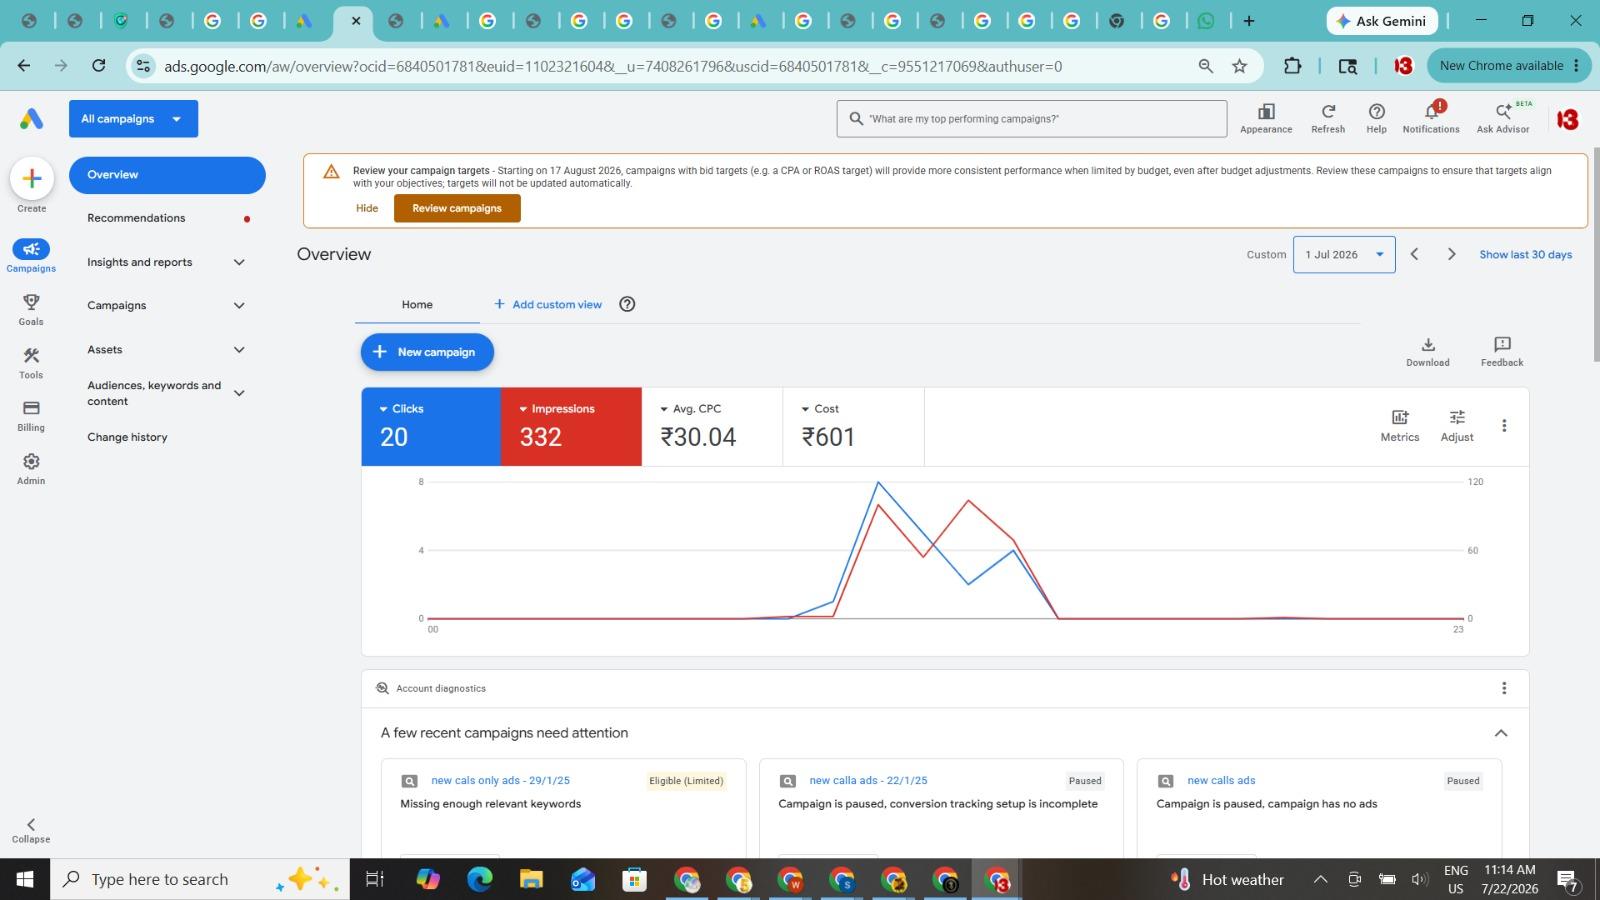The width and height of the screenshot is (1600, 900).
Task: Open the Tools wrench icon
Action: pyautogui.click(x=31, y=355)
